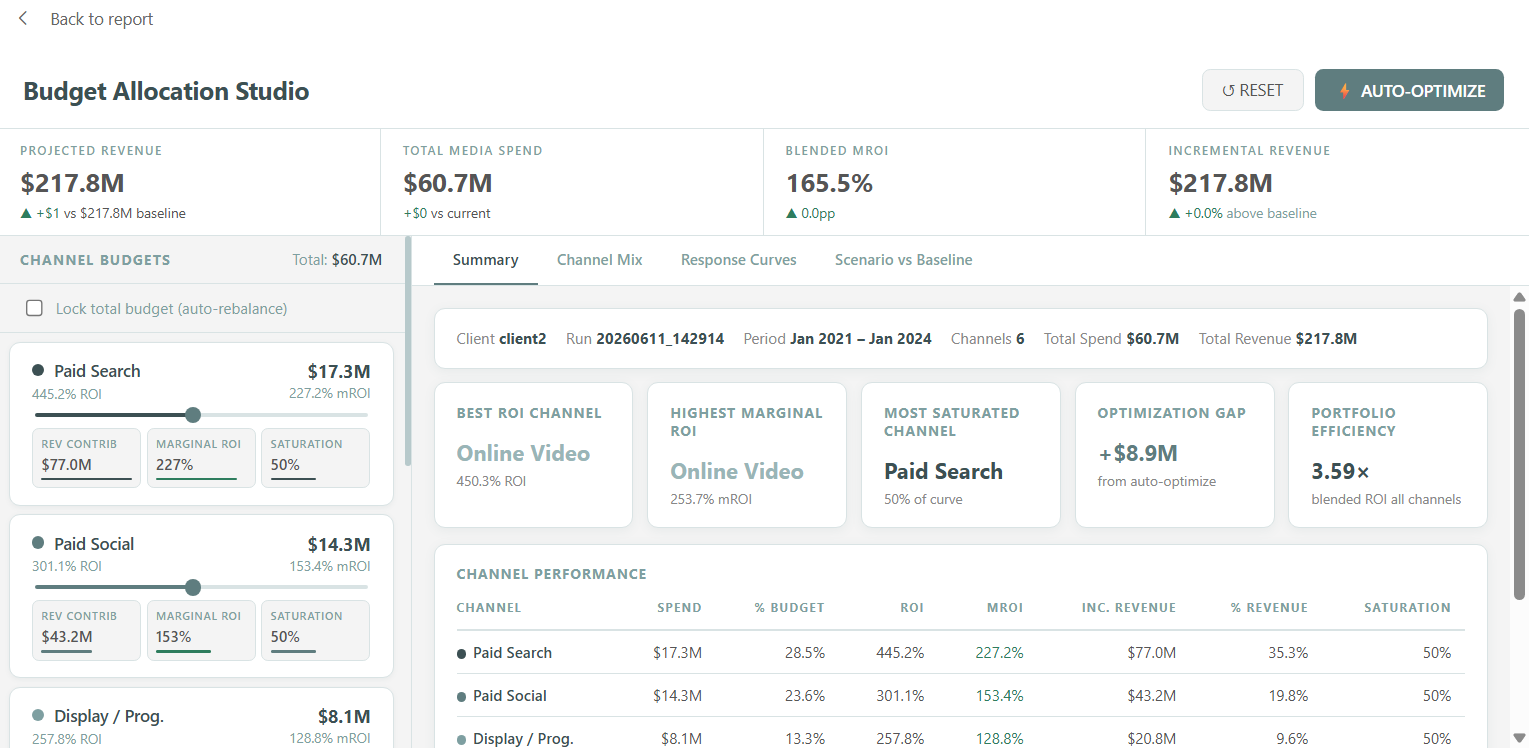The height and width of the screenshot is (748, 1532).
Task: Click the CHANNEL BUDGETS Total $60.7M text
Action: [x=337, y=260]
